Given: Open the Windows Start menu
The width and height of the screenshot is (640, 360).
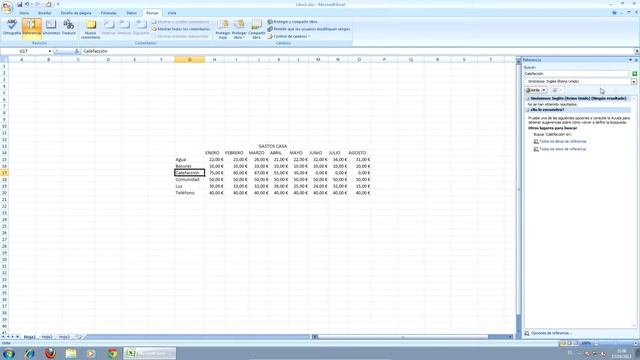Looking at the screenshot, I should coord(9,353).
